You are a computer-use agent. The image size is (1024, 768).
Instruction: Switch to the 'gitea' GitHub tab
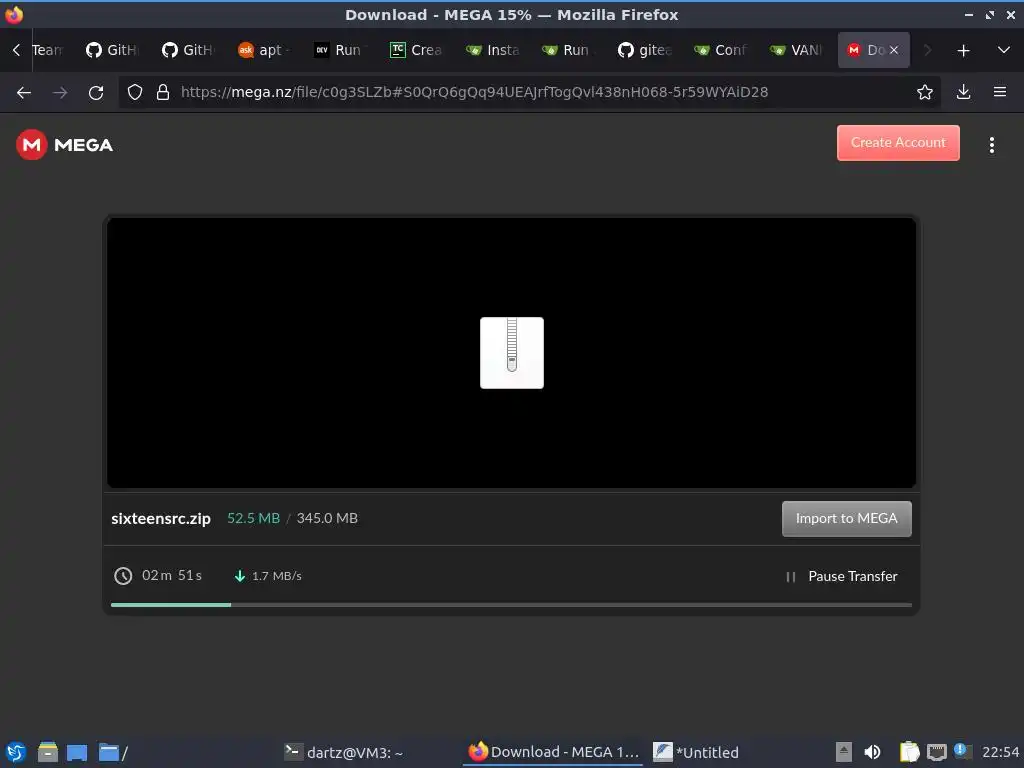click(645, 50)
